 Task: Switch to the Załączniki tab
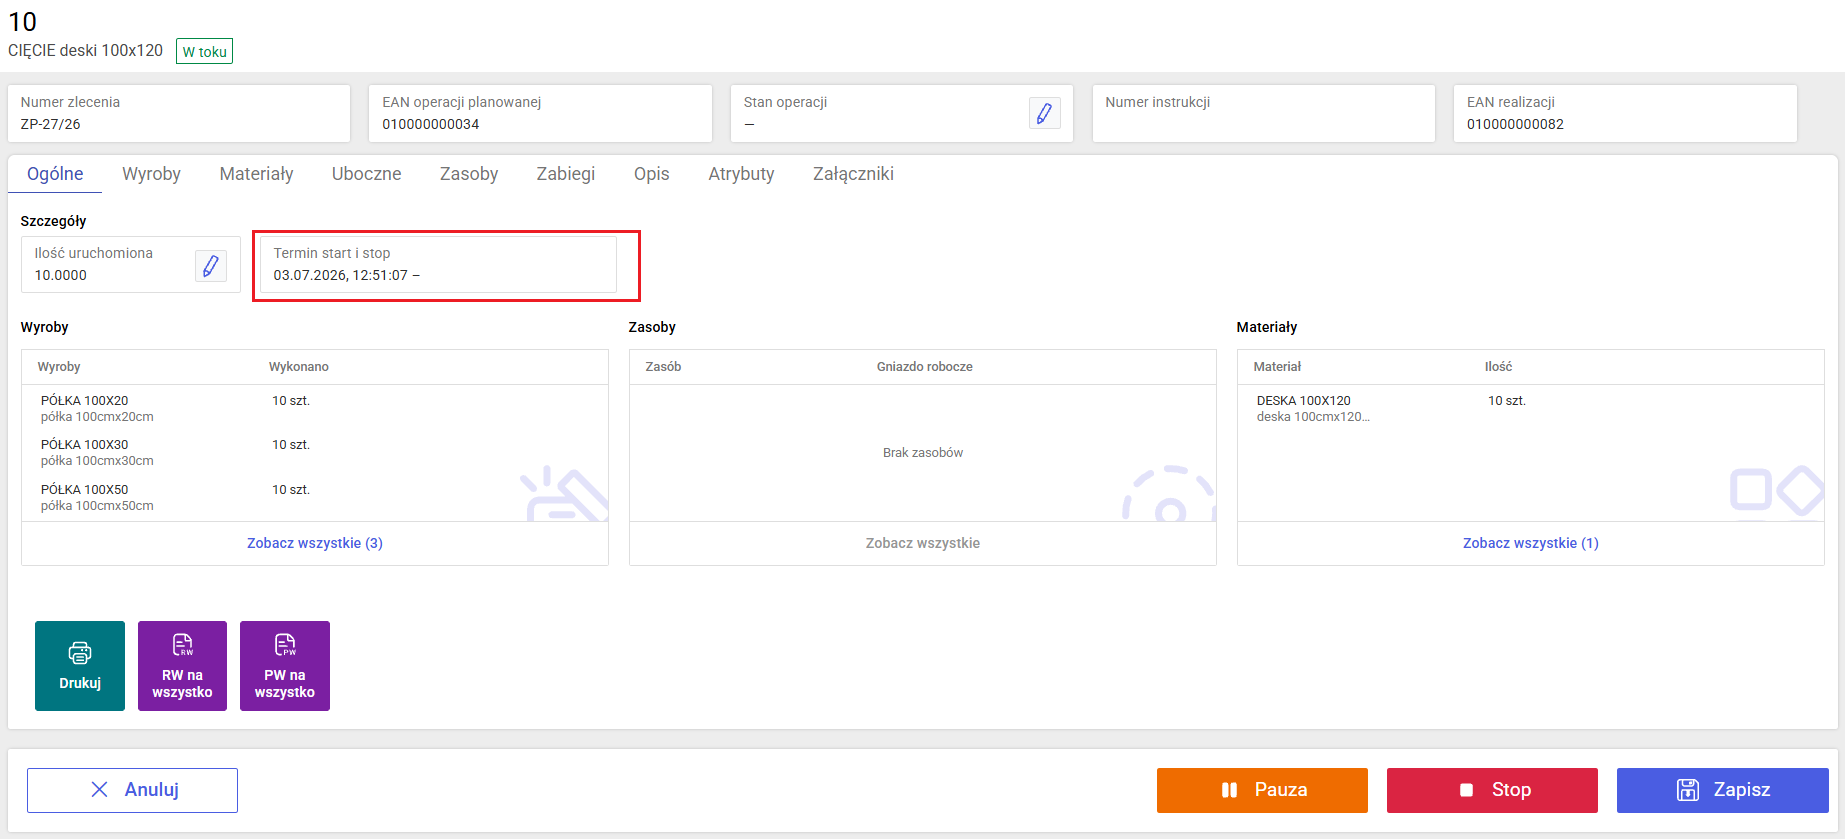(x=853, y=174)
